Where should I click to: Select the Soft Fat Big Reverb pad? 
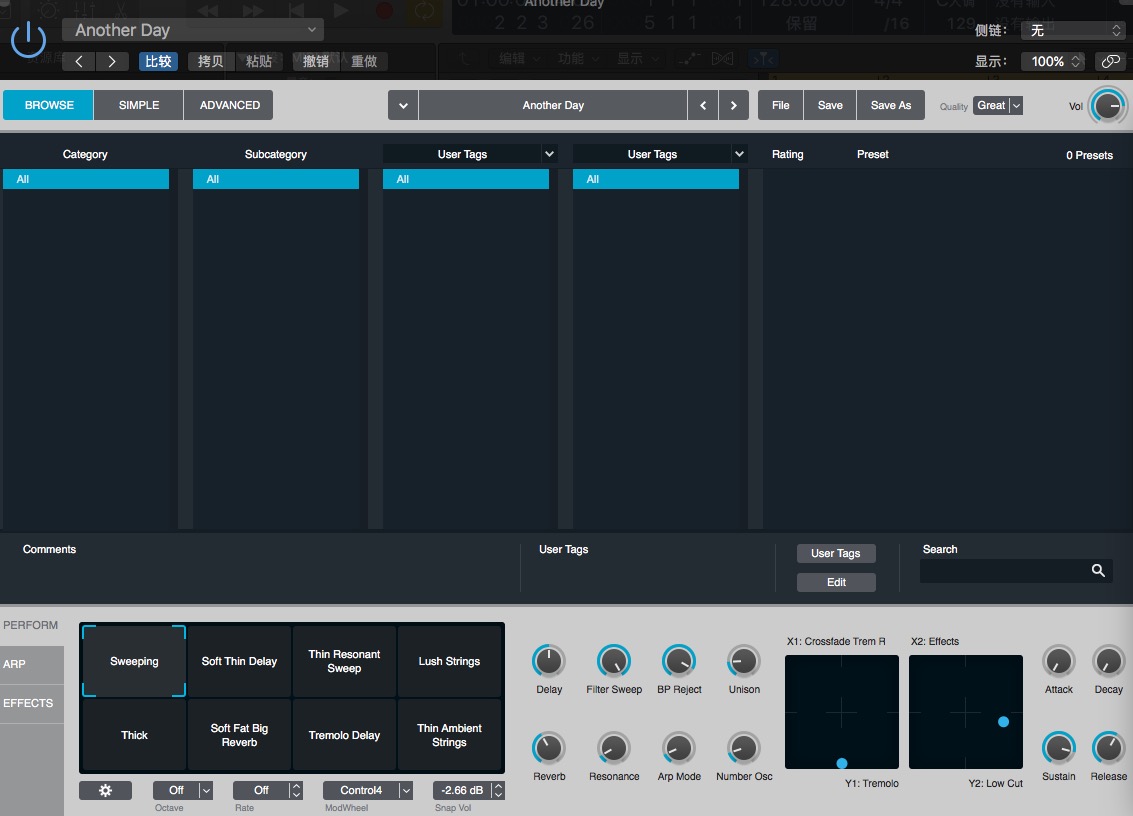click(x=239, y=735)
